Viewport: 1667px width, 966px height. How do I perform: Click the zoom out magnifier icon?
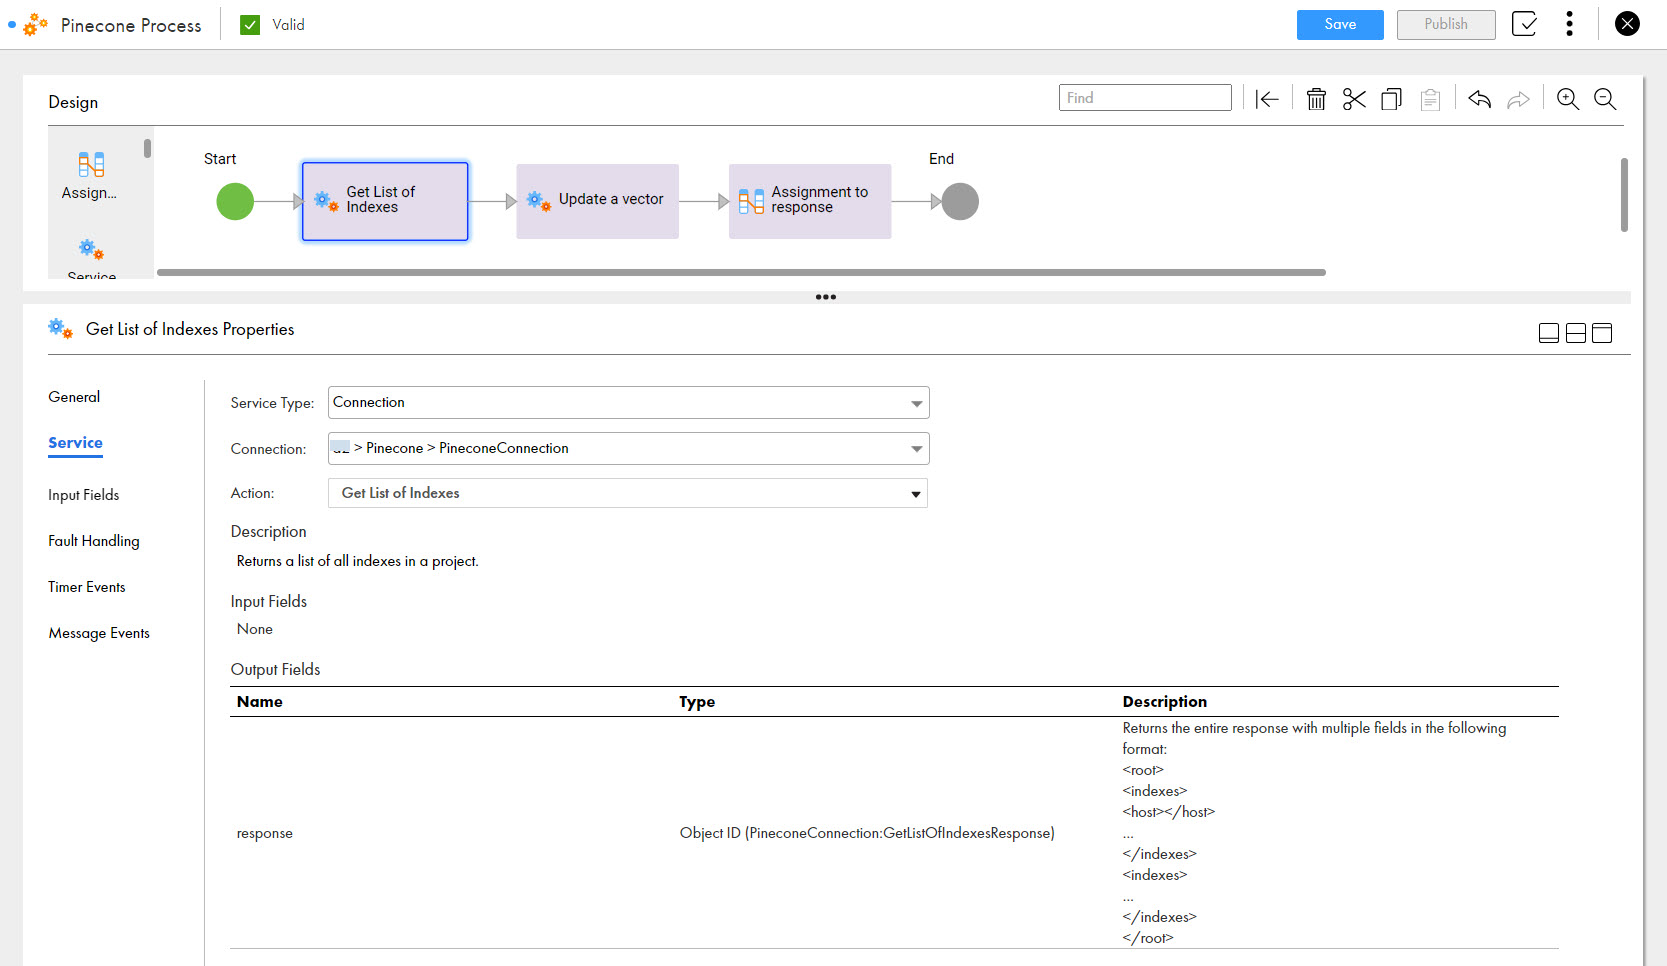click(1605, 99)
